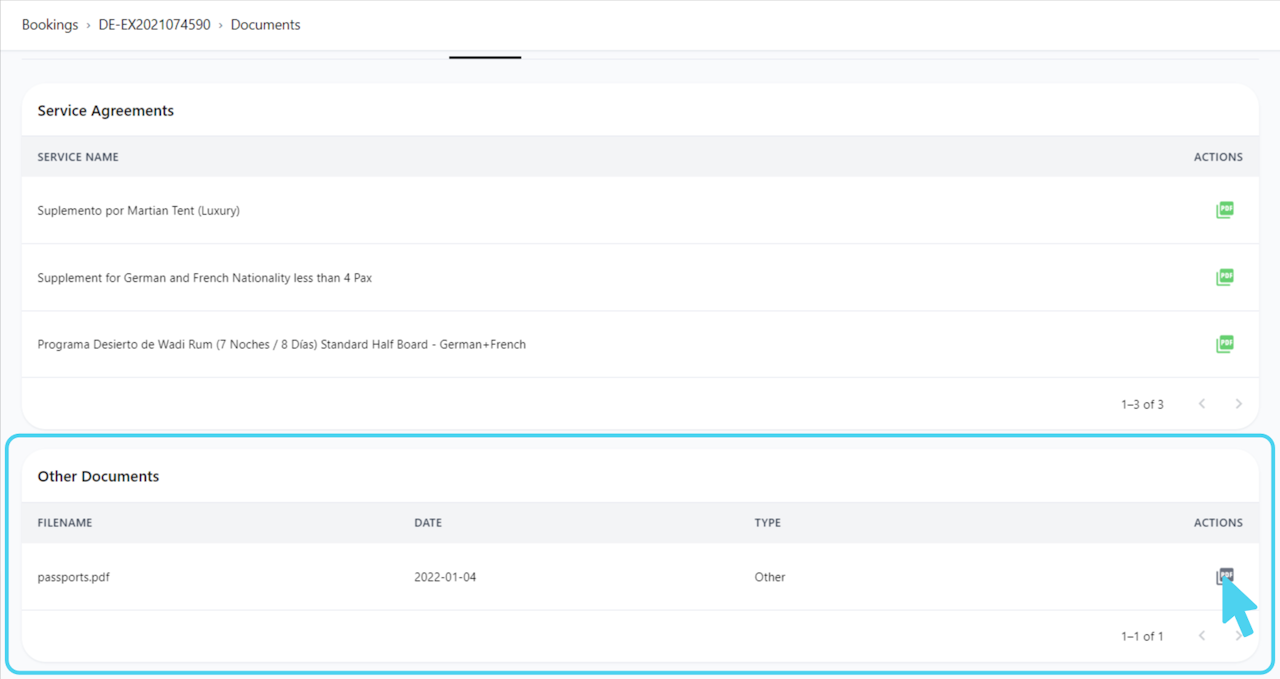Go to previous page of Other Documents

point(1202,636)
